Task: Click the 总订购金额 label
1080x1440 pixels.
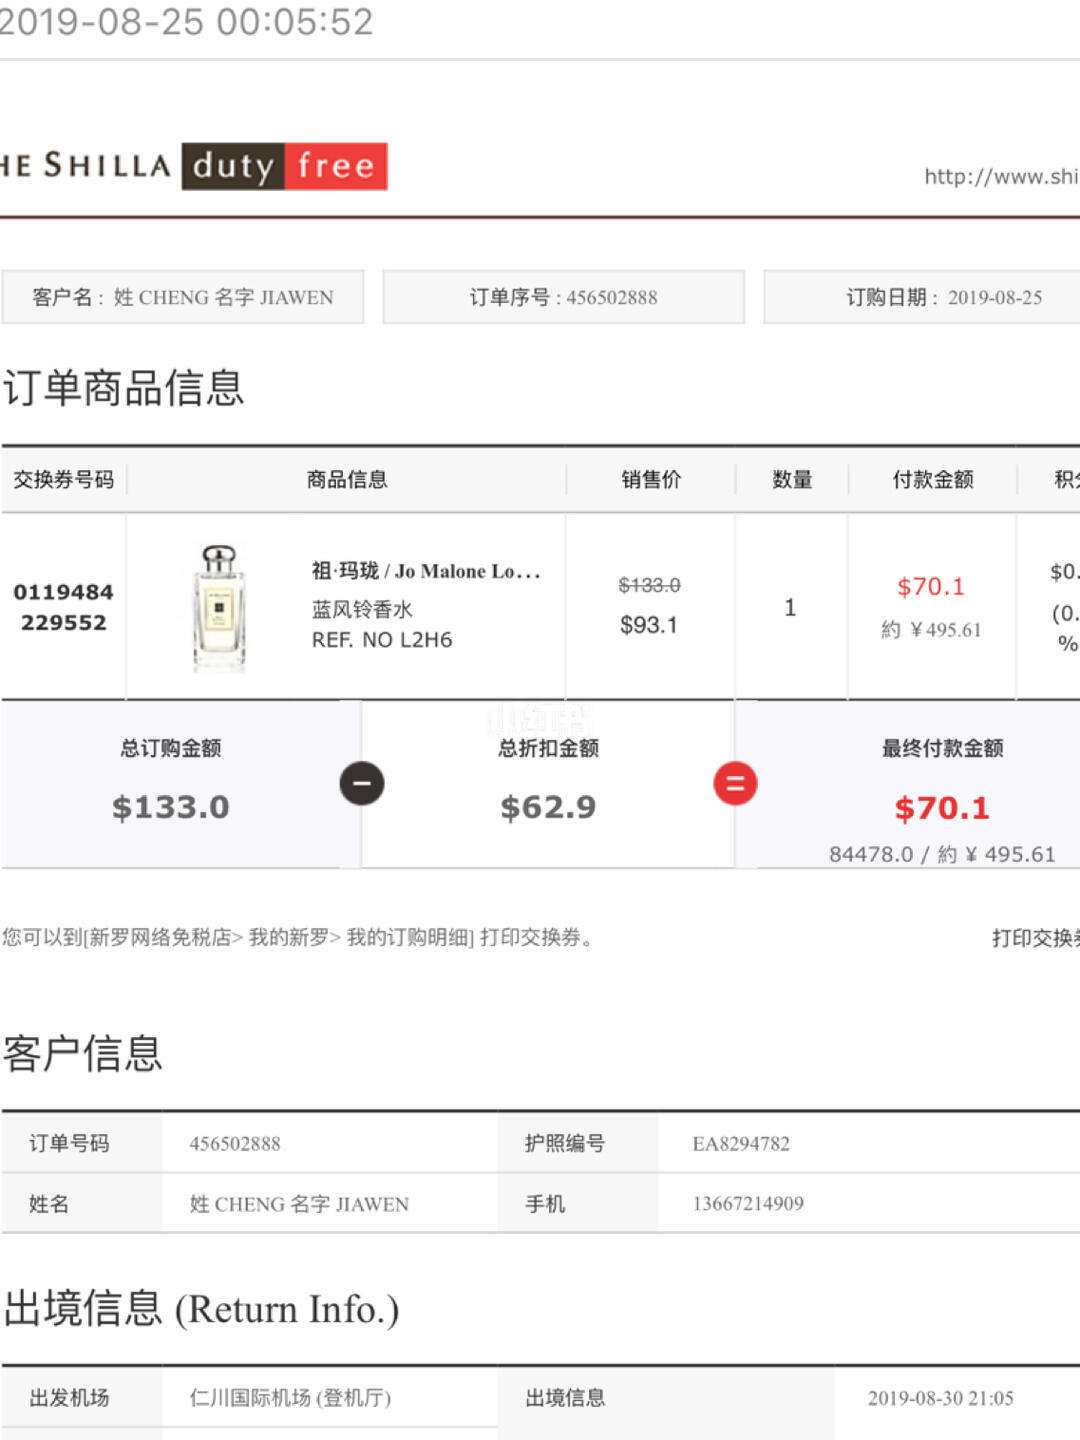Action: [x=171, y=748]
